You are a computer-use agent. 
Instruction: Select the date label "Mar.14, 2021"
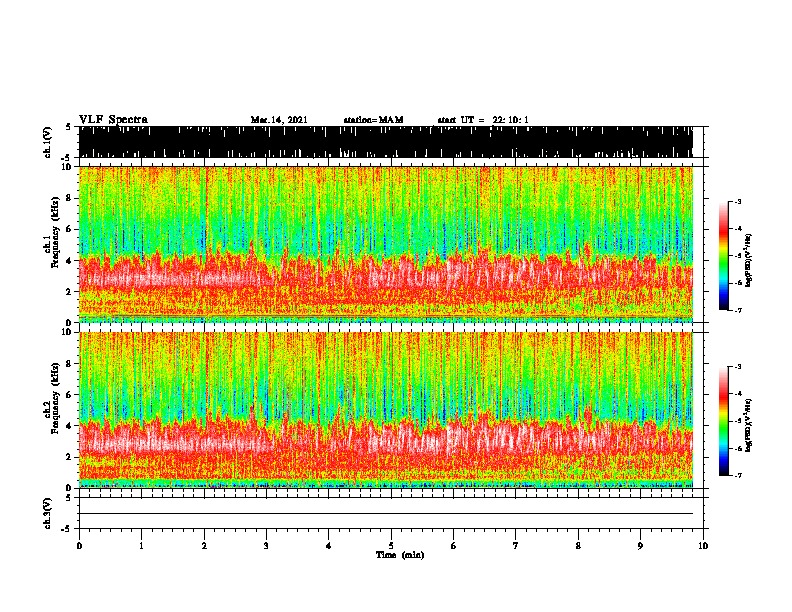click(279, 120)
